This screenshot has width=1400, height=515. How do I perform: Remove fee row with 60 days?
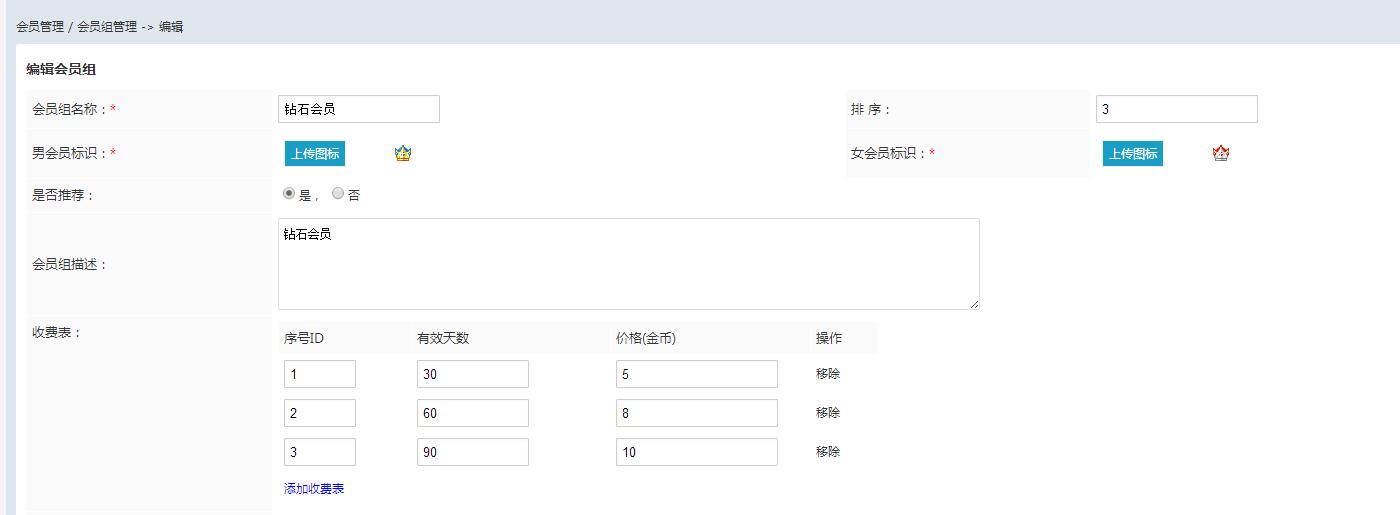click(828, 413)
